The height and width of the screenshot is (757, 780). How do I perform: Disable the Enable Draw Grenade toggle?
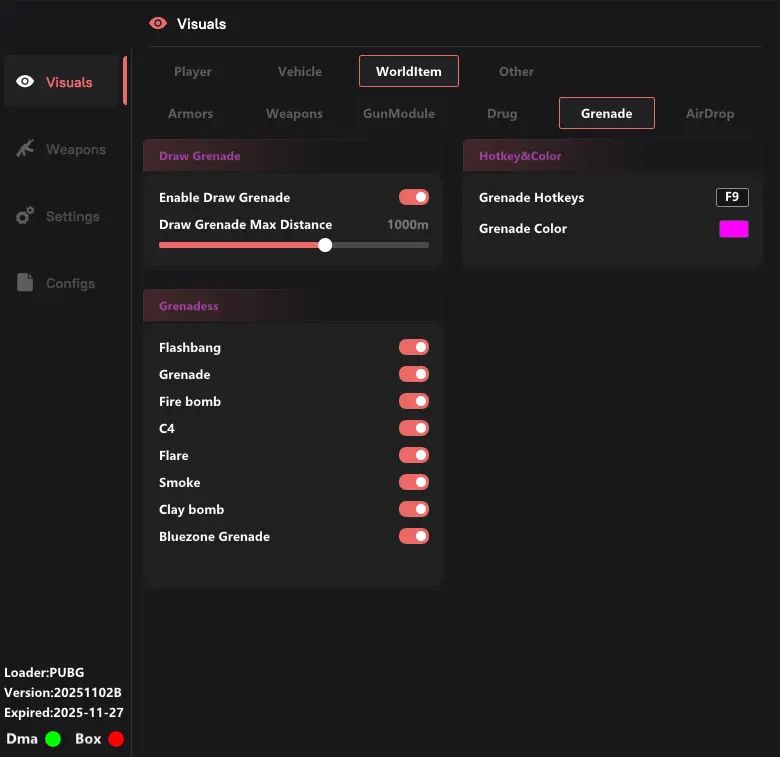click(414, 197)
